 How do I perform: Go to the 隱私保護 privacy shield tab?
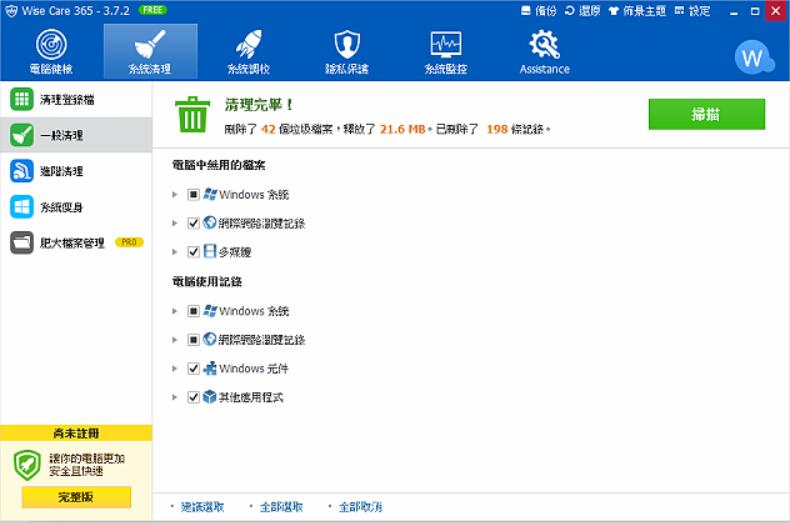(347, 52)
